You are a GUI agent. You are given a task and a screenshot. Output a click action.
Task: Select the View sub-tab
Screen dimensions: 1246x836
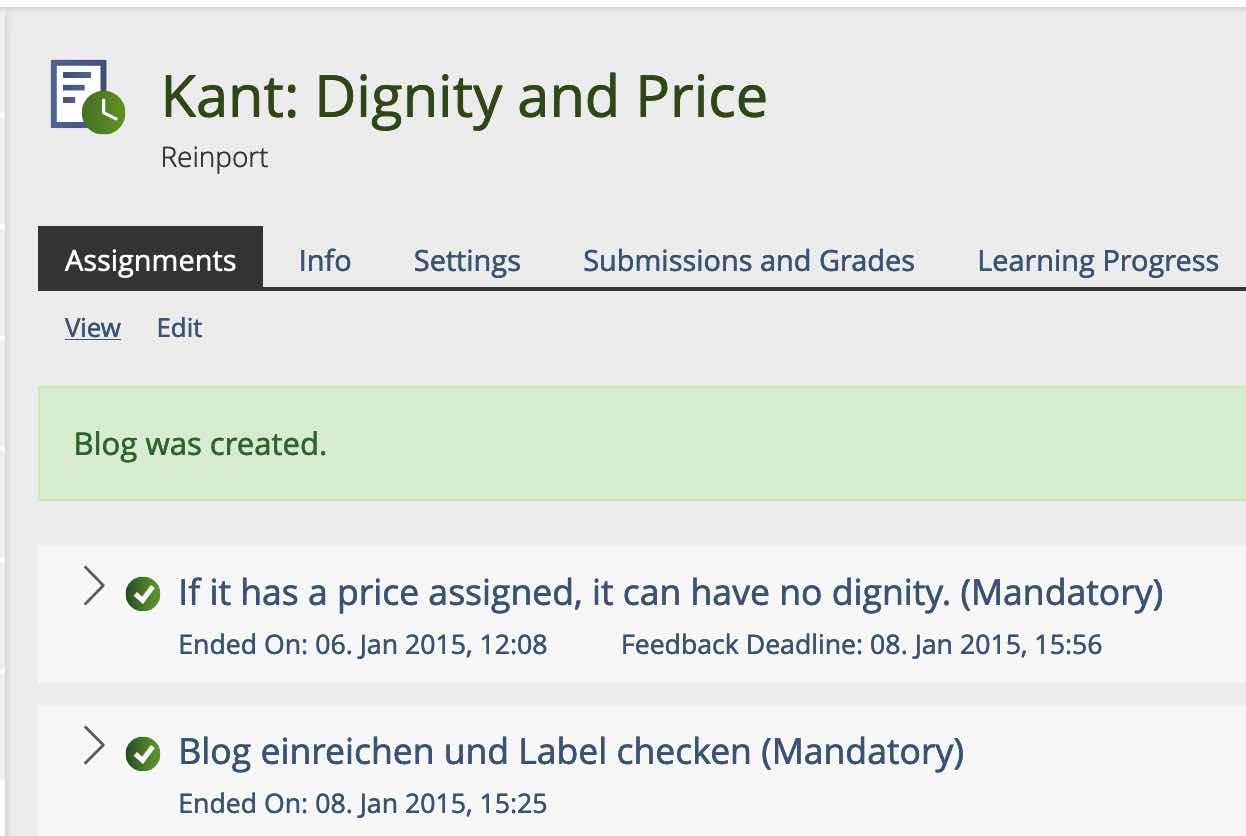click(x=93, y=328)
